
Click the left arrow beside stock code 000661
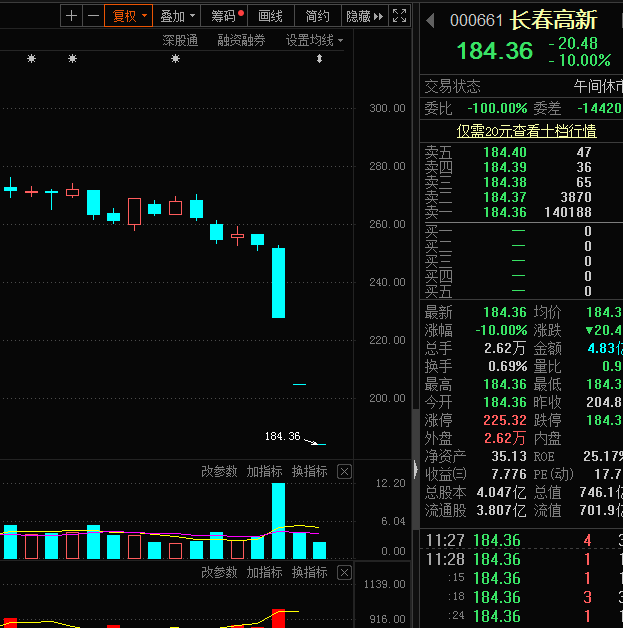click(431, 20)
